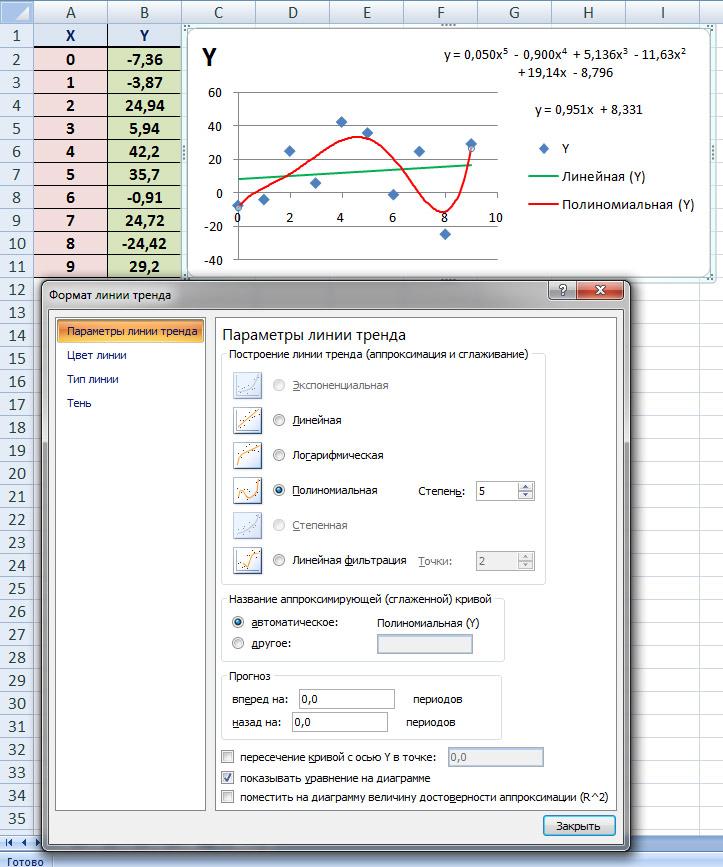Open the Тип линии tab
This screenshot has height=867, width=723.
tap(92, 379)
